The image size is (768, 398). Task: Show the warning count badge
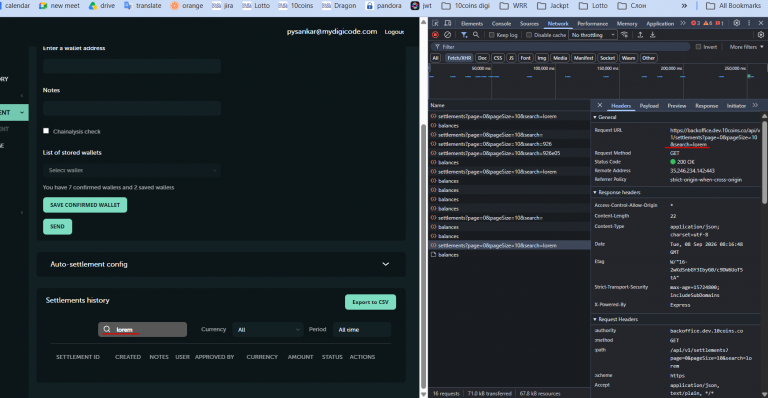tap(708, 23)
